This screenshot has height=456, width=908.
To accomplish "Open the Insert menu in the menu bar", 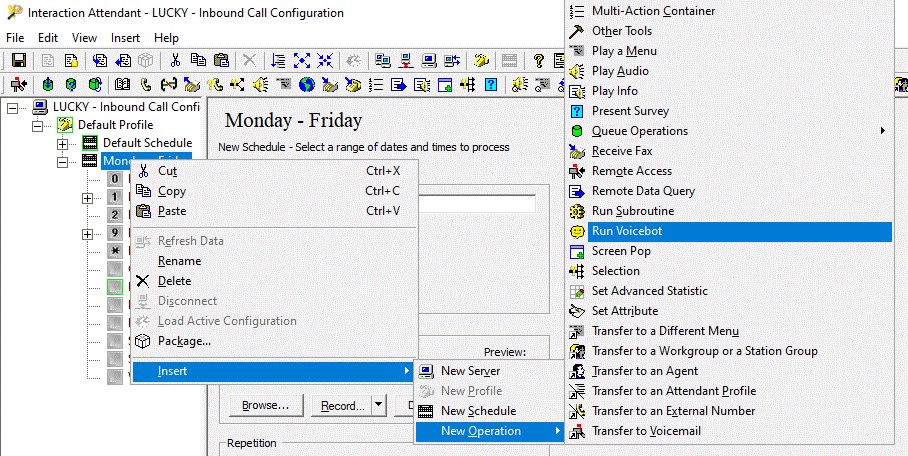I will 126,37.
